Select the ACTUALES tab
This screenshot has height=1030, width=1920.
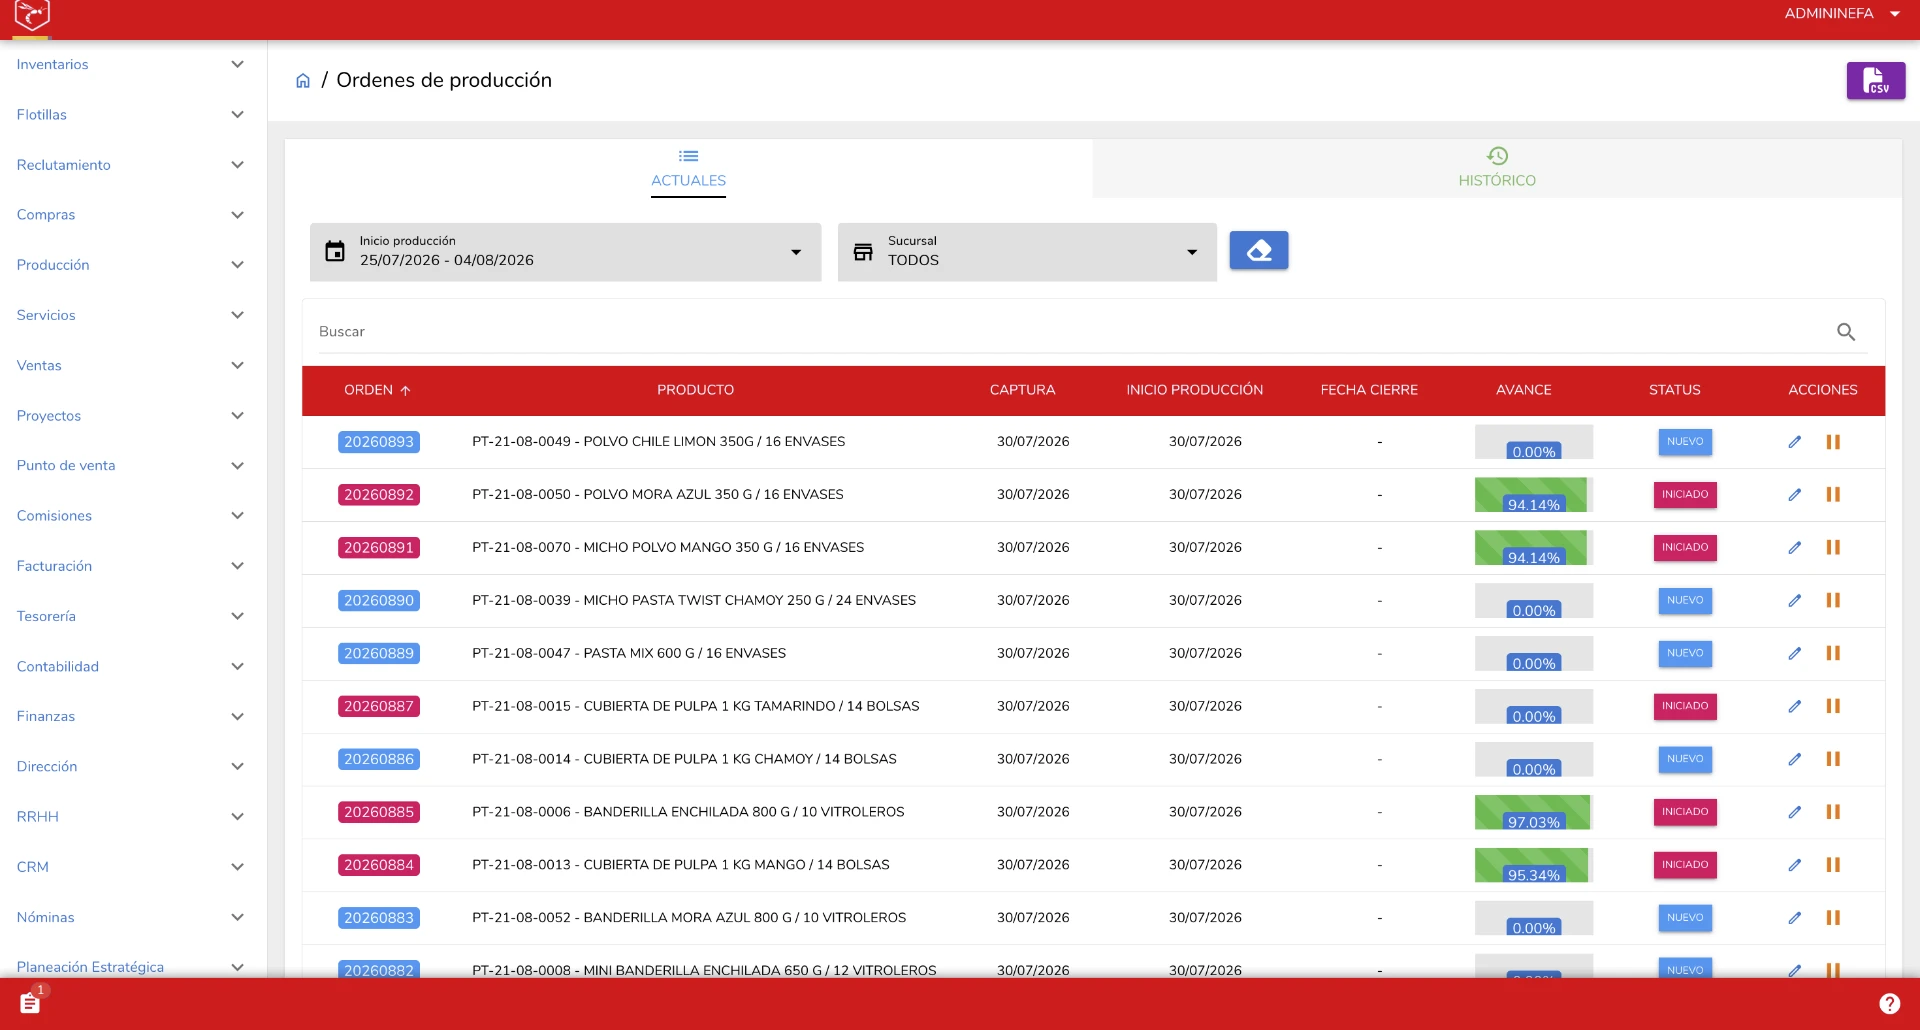(688, 168)
